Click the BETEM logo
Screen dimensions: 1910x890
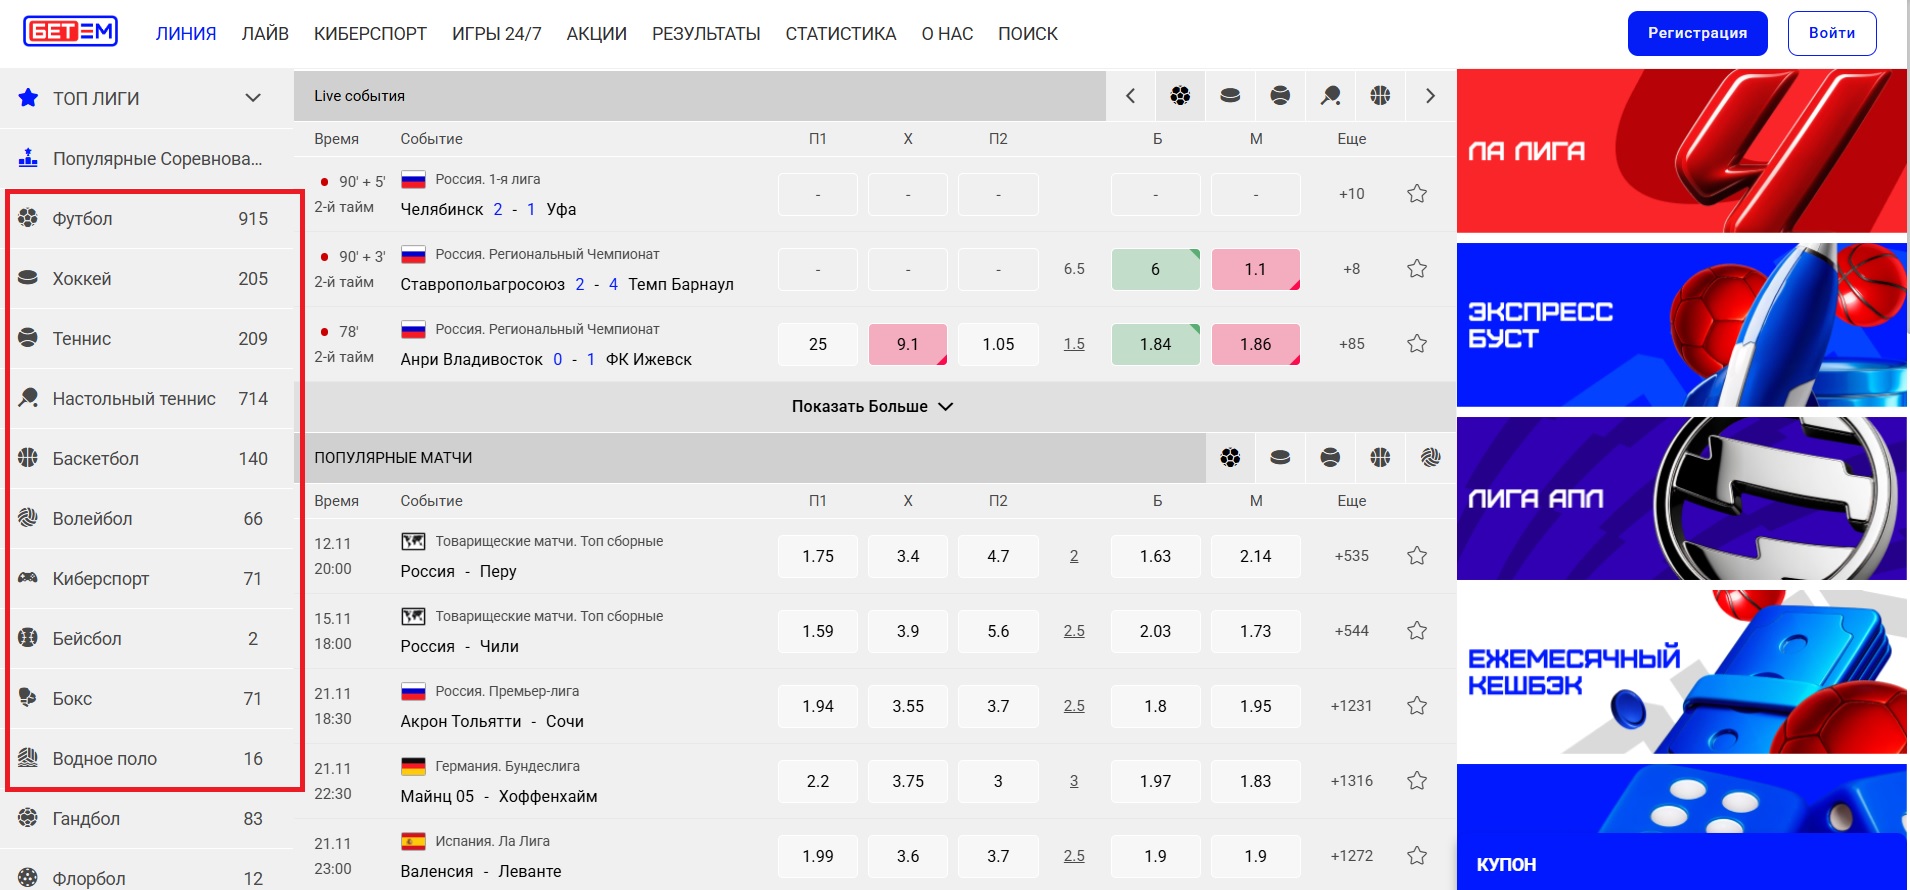[70, 32]
